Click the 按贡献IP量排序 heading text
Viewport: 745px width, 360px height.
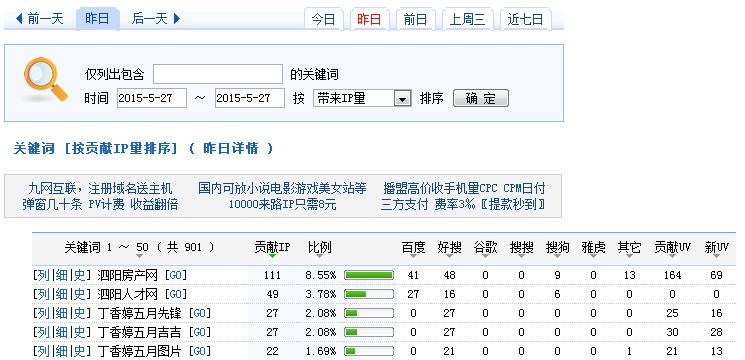click(x=121, y=149)
